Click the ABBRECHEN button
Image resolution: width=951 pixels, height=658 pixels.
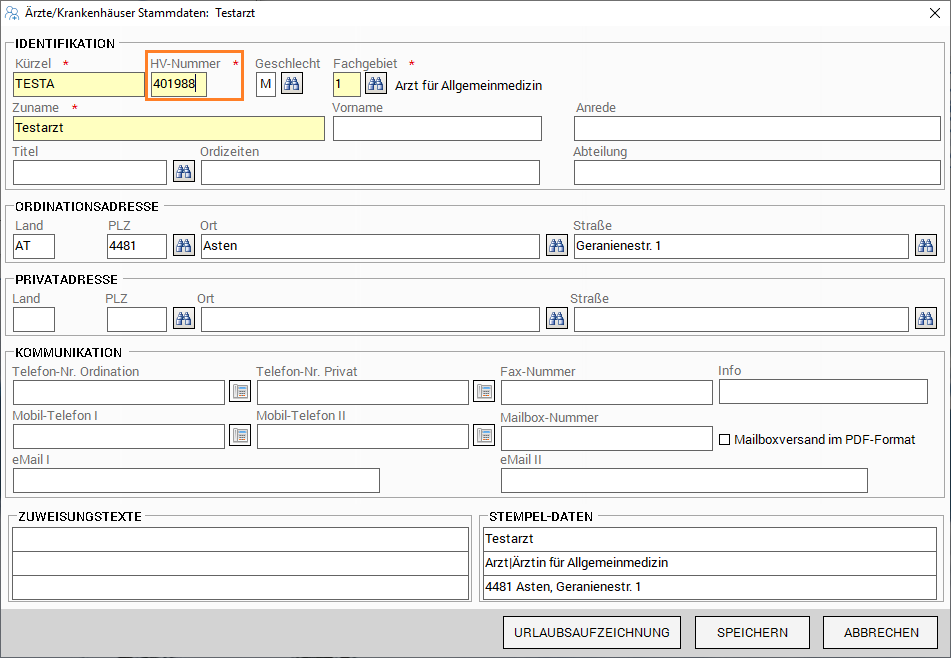[x=880, y=632]
